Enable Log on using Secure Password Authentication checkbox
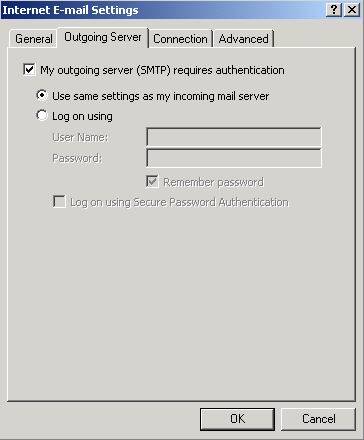 click(x=59, y=202)
